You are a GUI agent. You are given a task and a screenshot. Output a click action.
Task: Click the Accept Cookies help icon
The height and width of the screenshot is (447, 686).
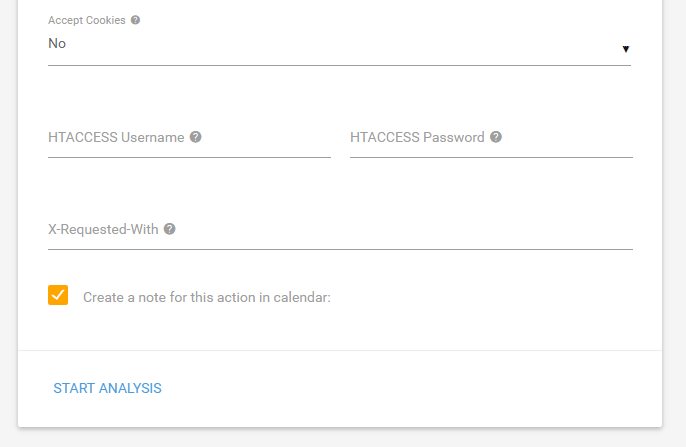tap(135, 20)
